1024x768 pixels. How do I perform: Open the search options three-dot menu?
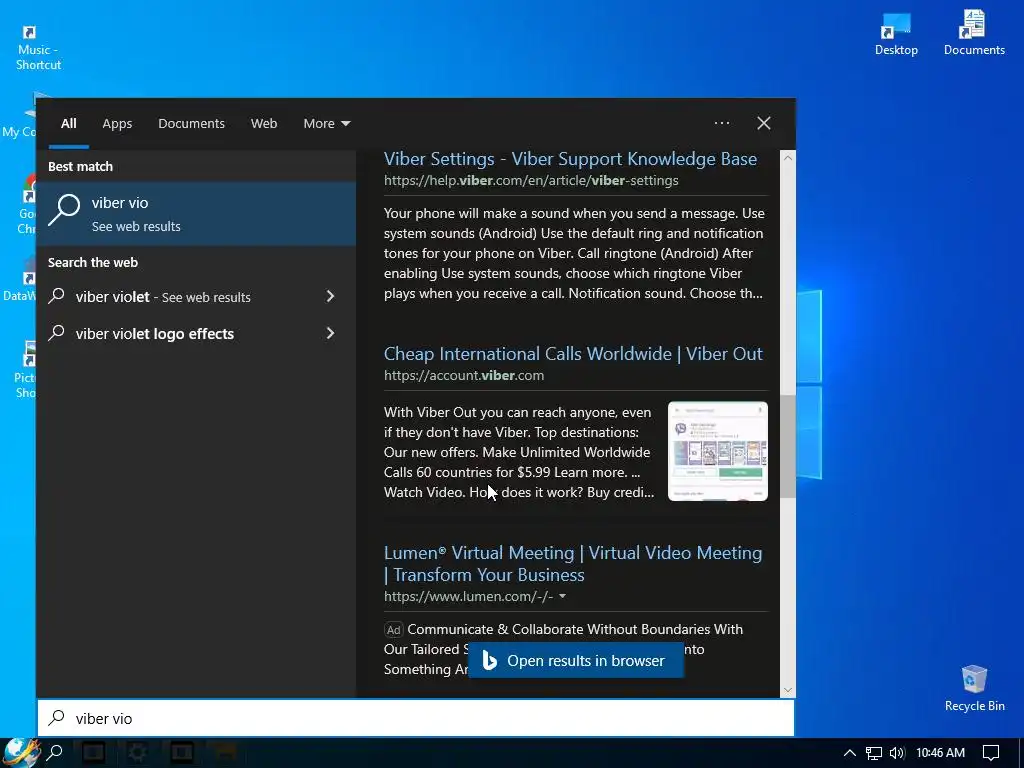(722, 123)
